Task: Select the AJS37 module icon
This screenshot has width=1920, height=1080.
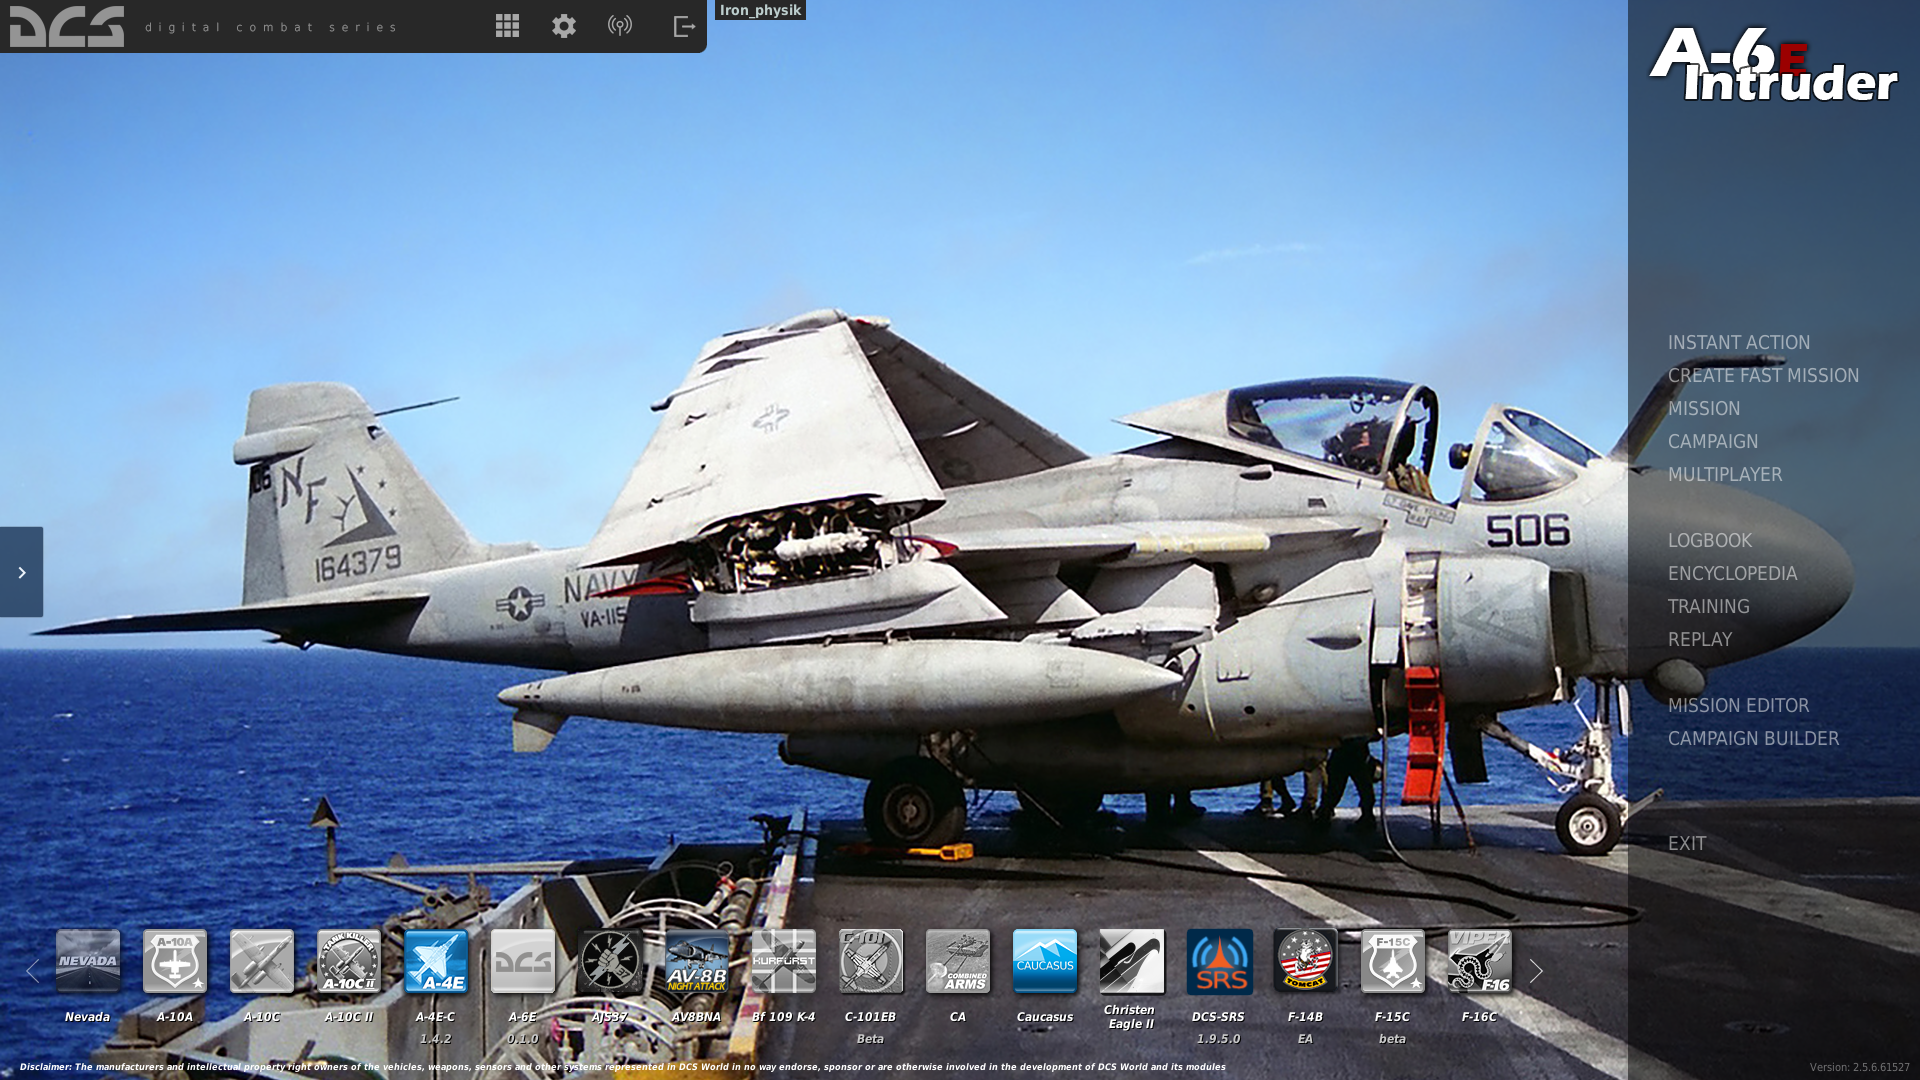Action: click(x=610, y=961)
